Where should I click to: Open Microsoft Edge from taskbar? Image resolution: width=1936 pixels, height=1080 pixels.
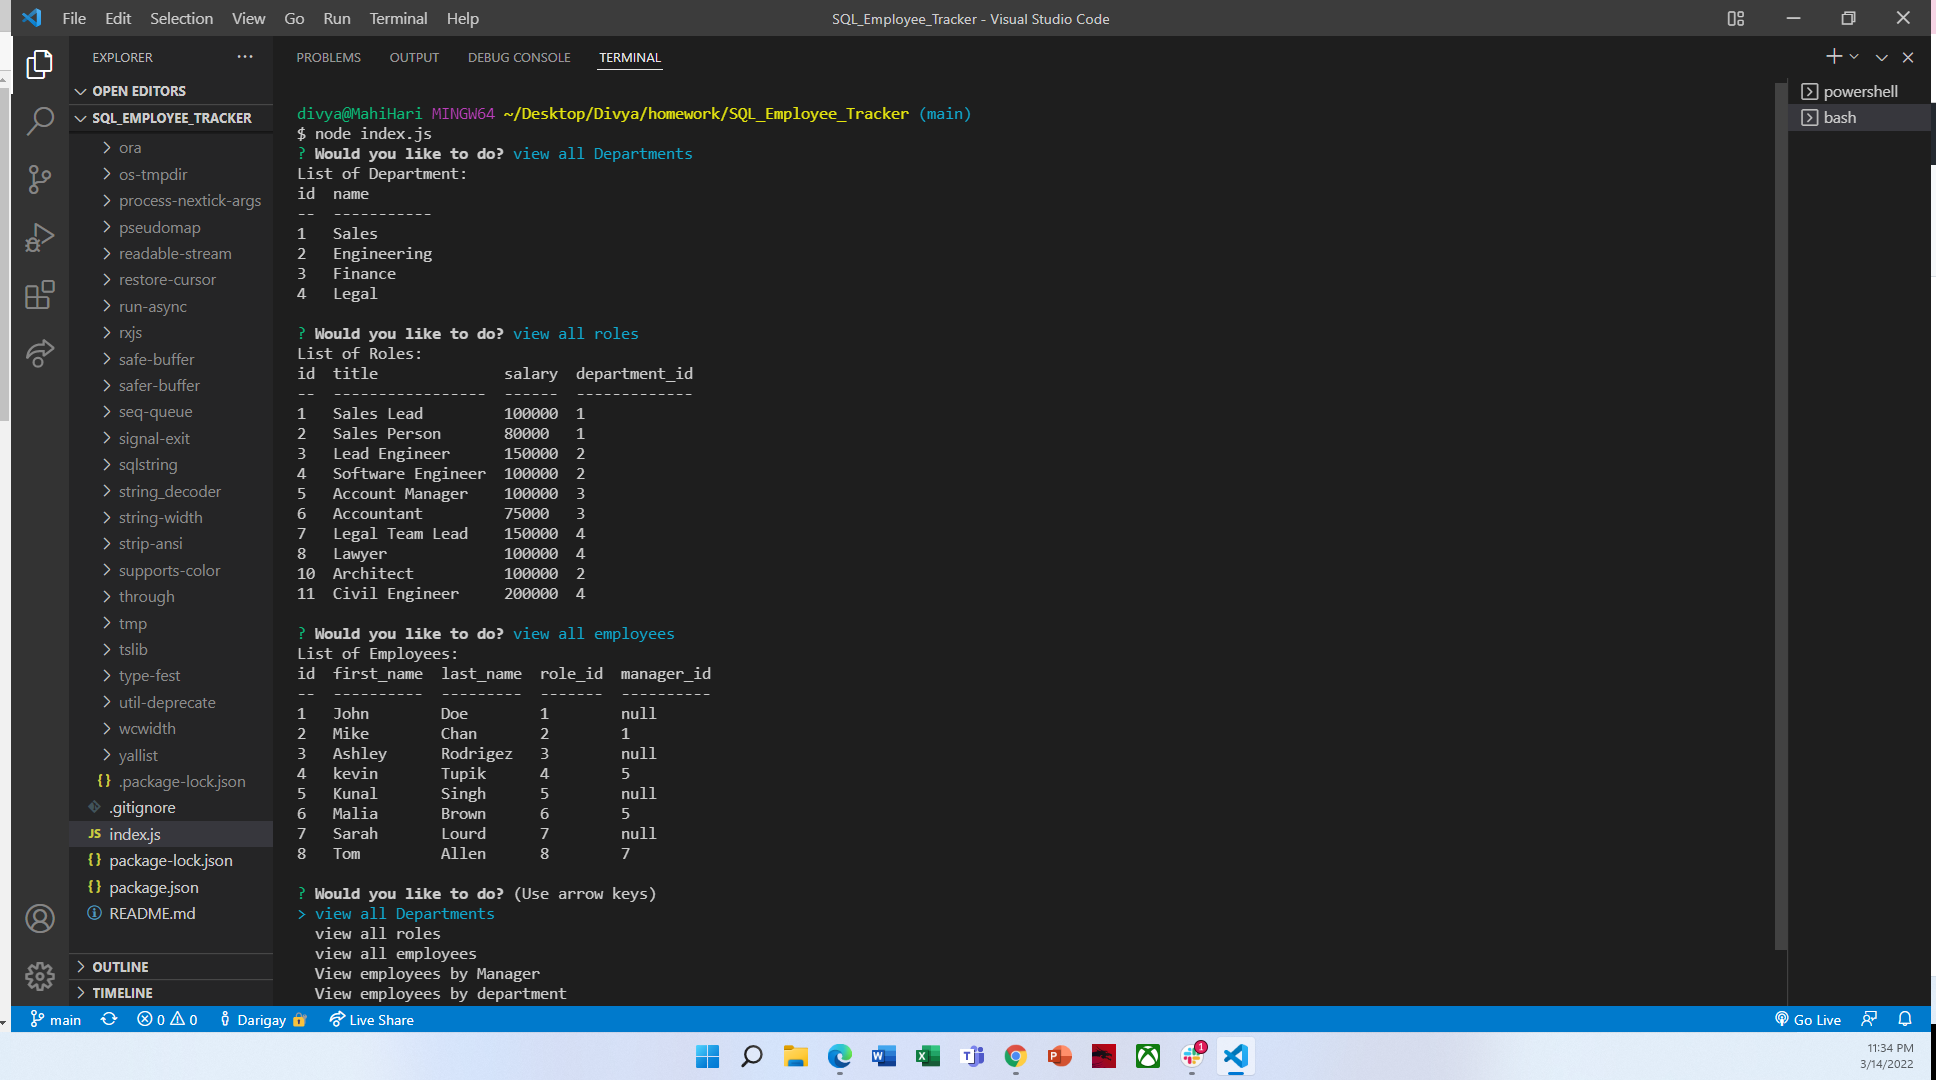point(840,1057)
